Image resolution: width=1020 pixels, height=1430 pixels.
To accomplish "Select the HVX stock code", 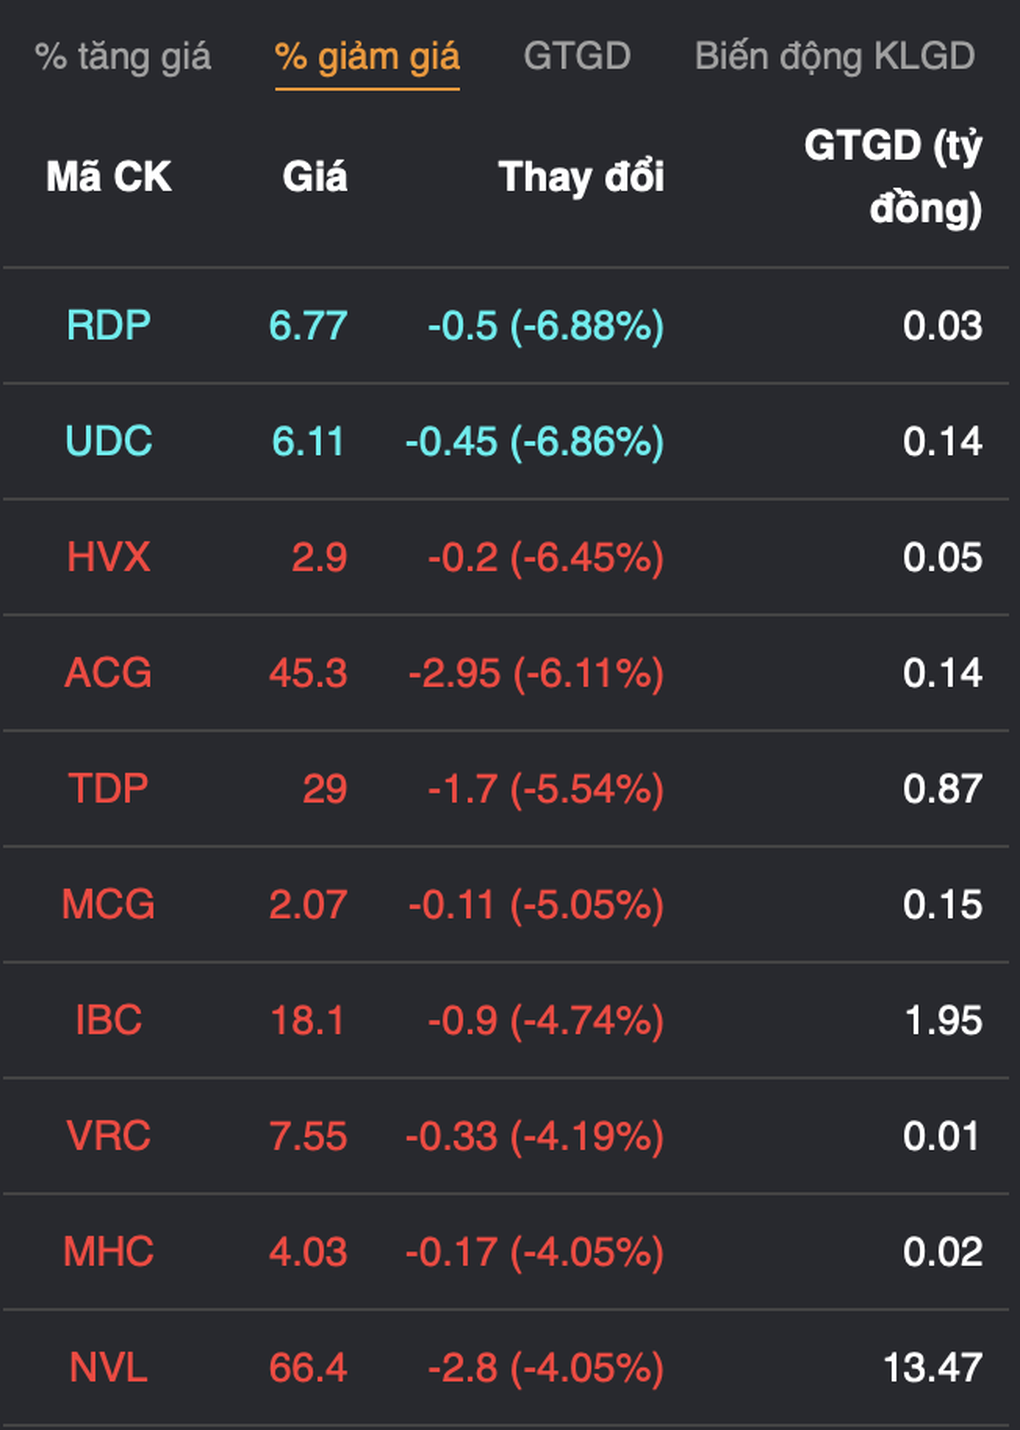I will pyautogui.click(x=108, y=557).
